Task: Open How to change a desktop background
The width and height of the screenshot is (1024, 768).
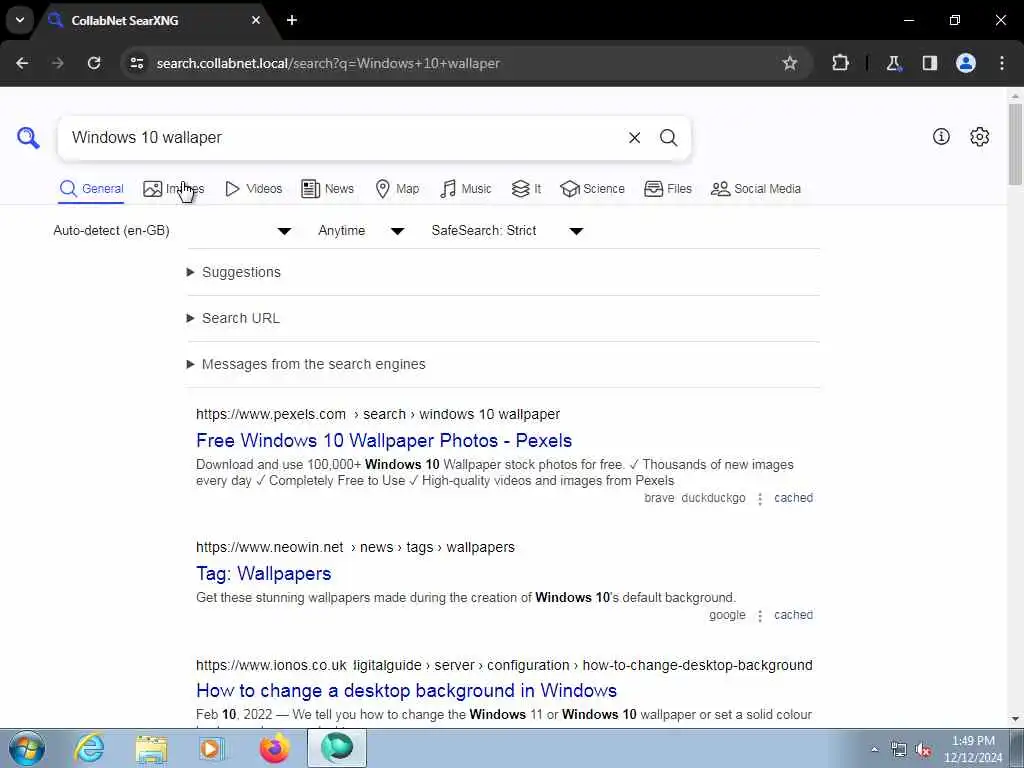Action: [406, 691]
